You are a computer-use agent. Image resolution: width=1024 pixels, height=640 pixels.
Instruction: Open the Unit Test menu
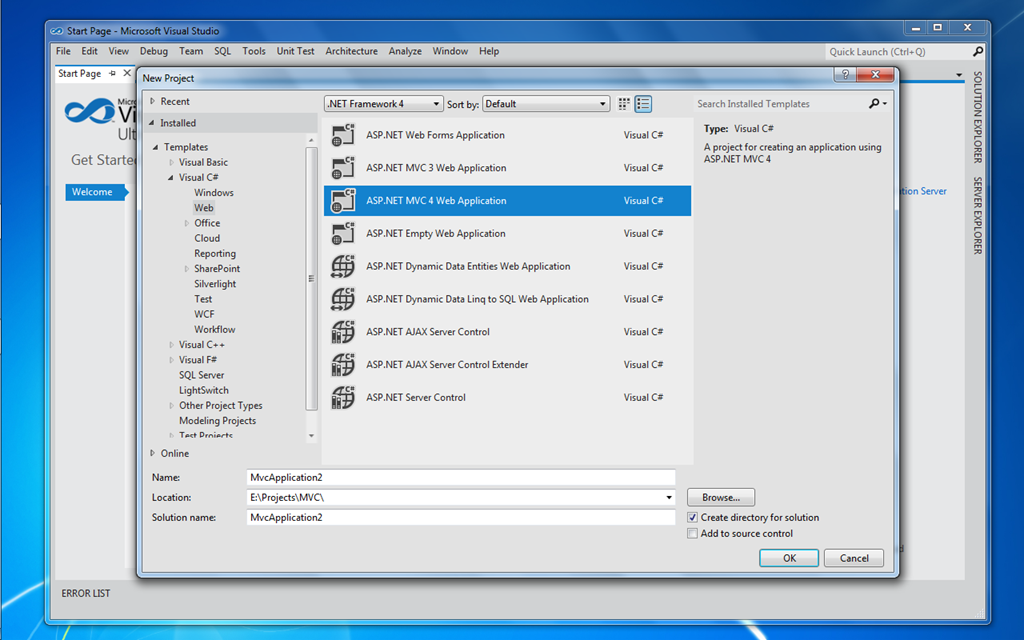pos(295,51)
